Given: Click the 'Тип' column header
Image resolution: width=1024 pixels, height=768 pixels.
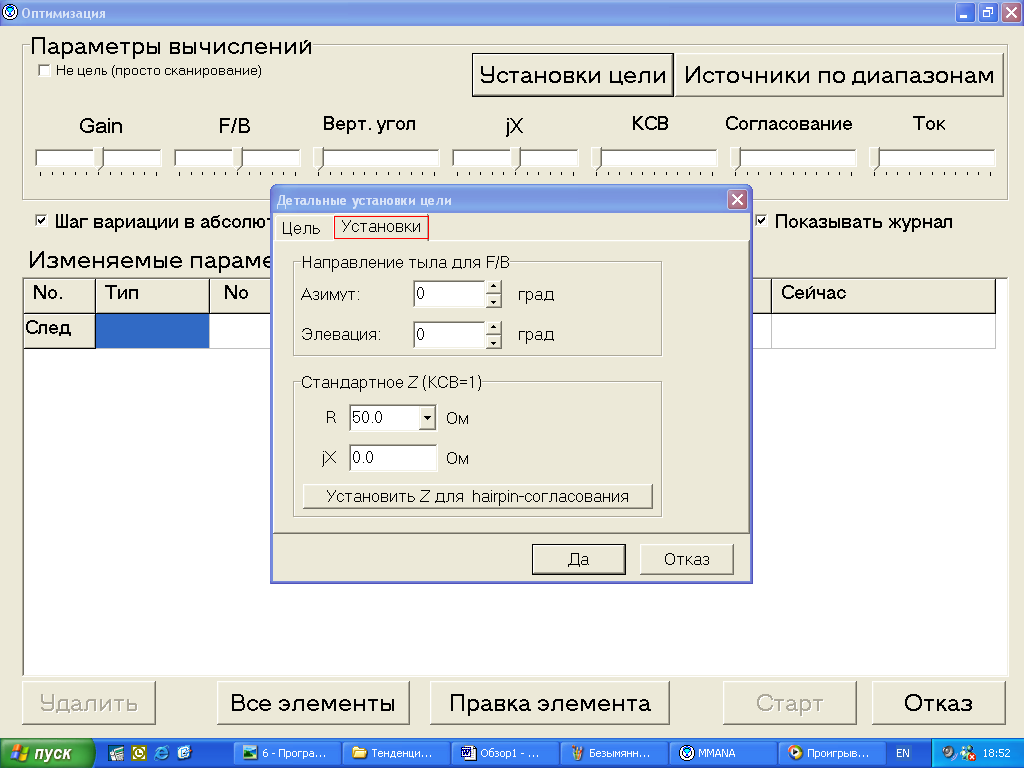Looking at the screenshot, I should tap(152, 295).
